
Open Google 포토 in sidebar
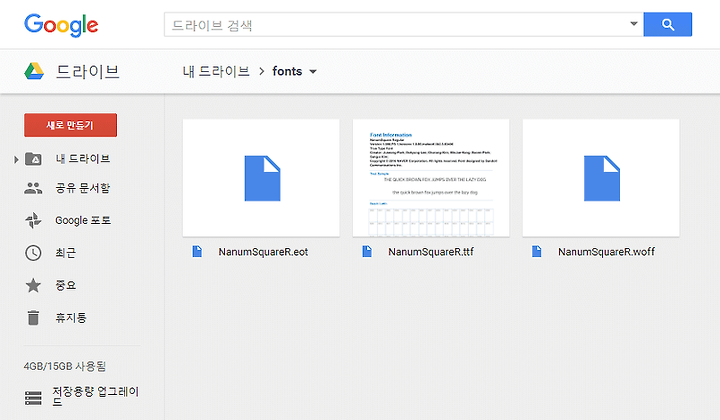pos(83,220)
